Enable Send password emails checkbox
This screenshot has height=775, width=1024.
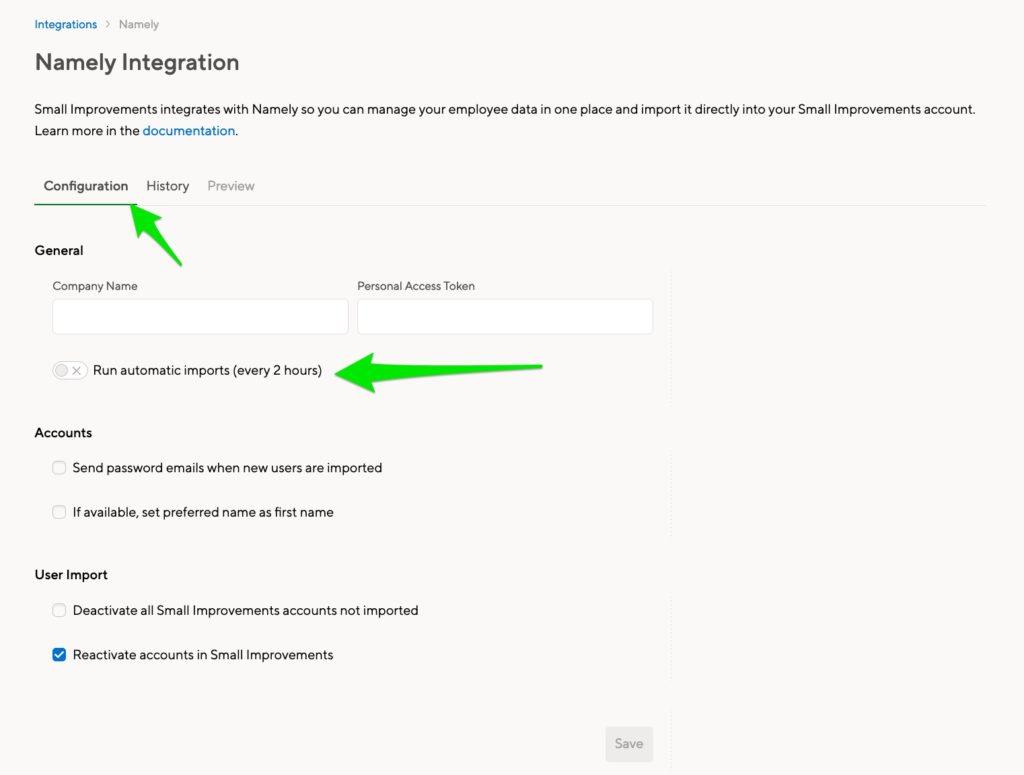pos(59,467)
